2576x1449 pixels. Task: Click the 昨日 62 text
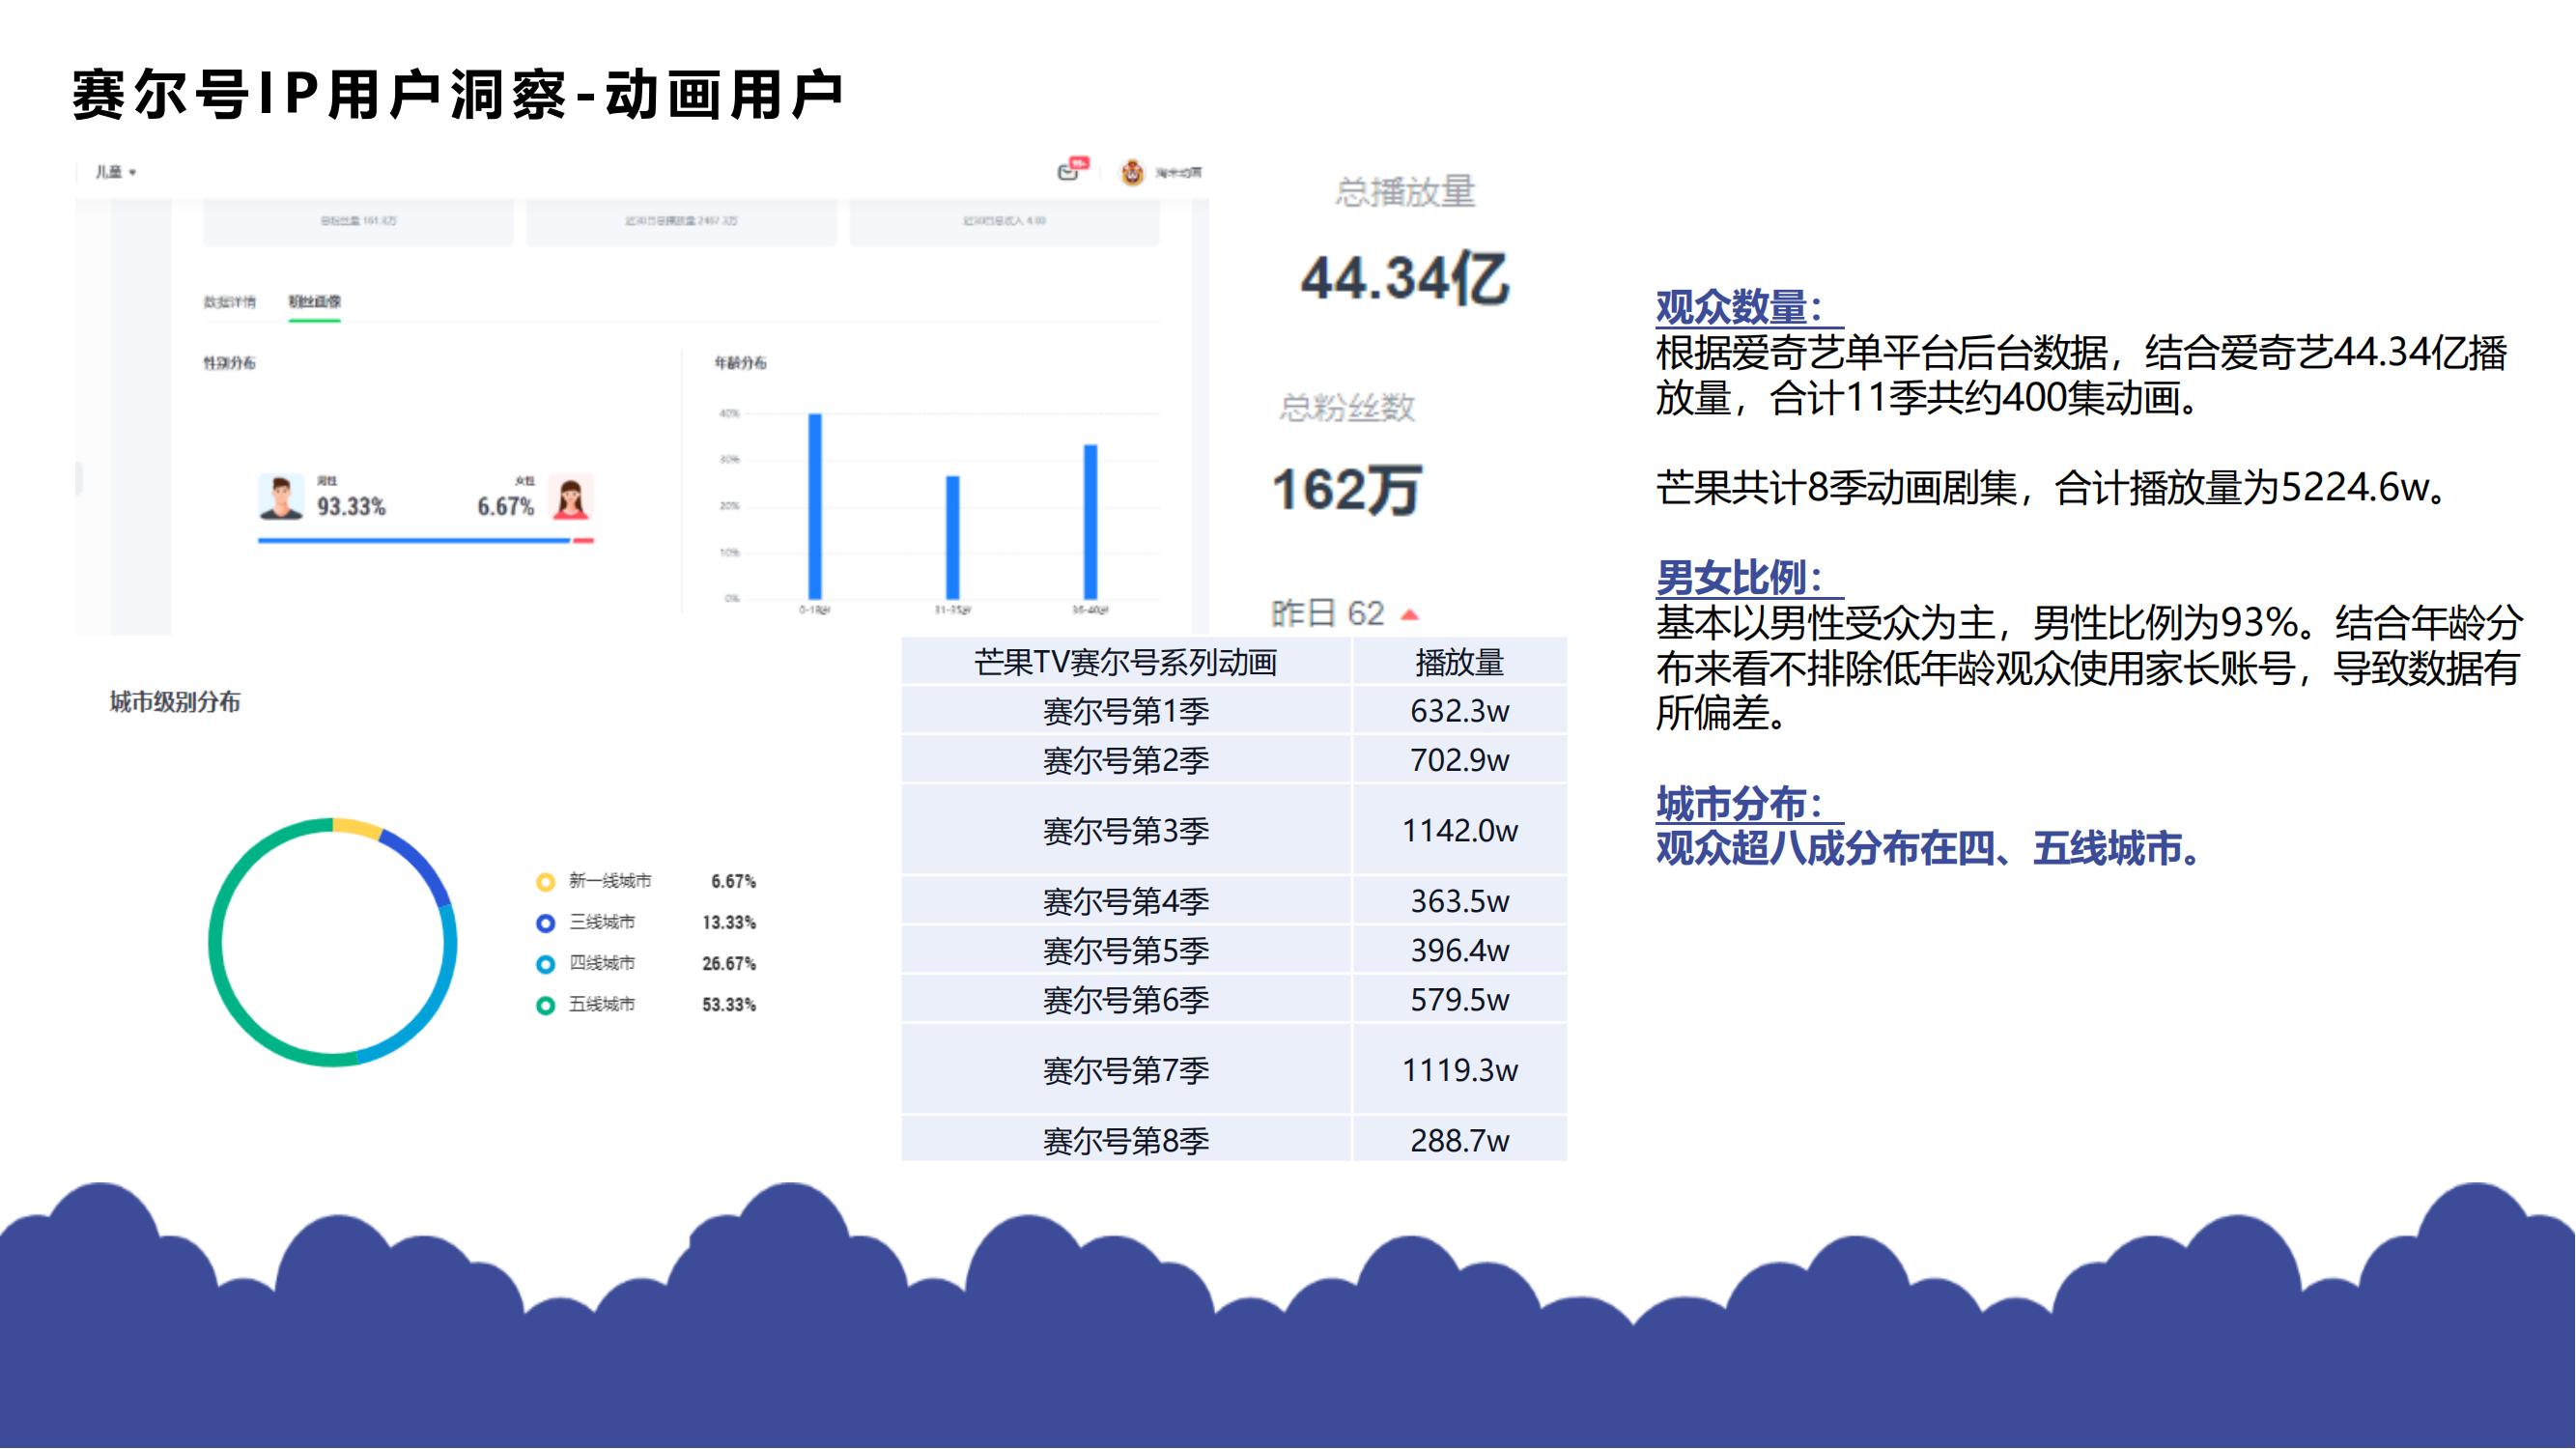pyautogui.click(x=1328, y=613)
